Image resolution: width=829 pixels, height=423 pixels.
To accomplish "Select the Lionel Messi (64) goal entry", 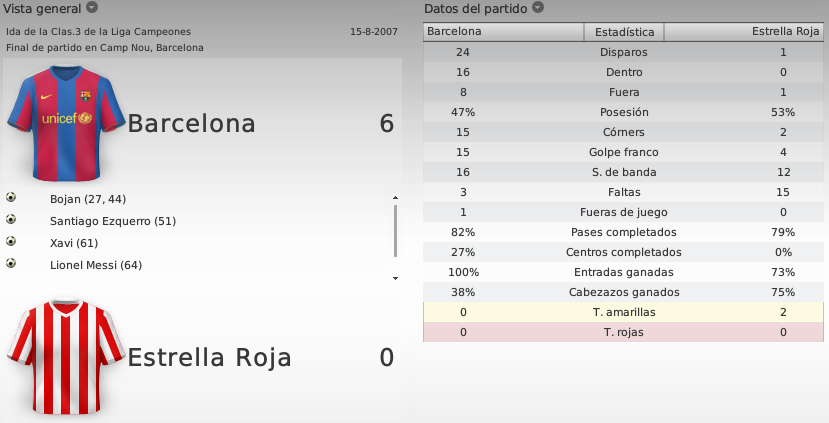I will [96, 265].
